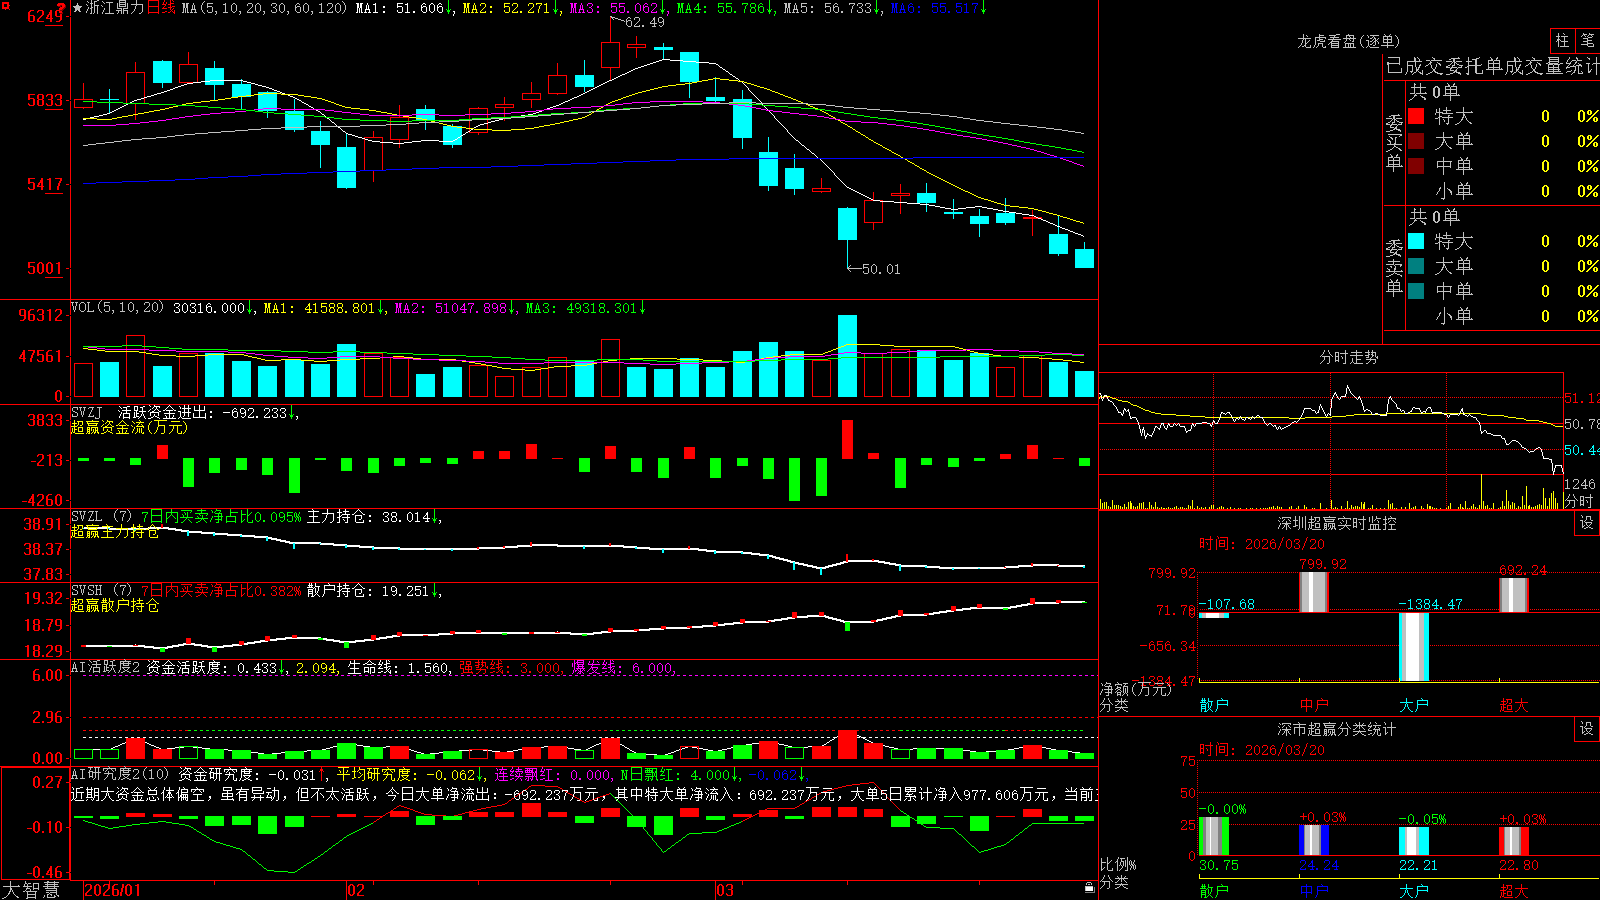Click the SVZJ indicator name
The height and width of the screenshot is (900, 1600).
(x=87, y=412)
